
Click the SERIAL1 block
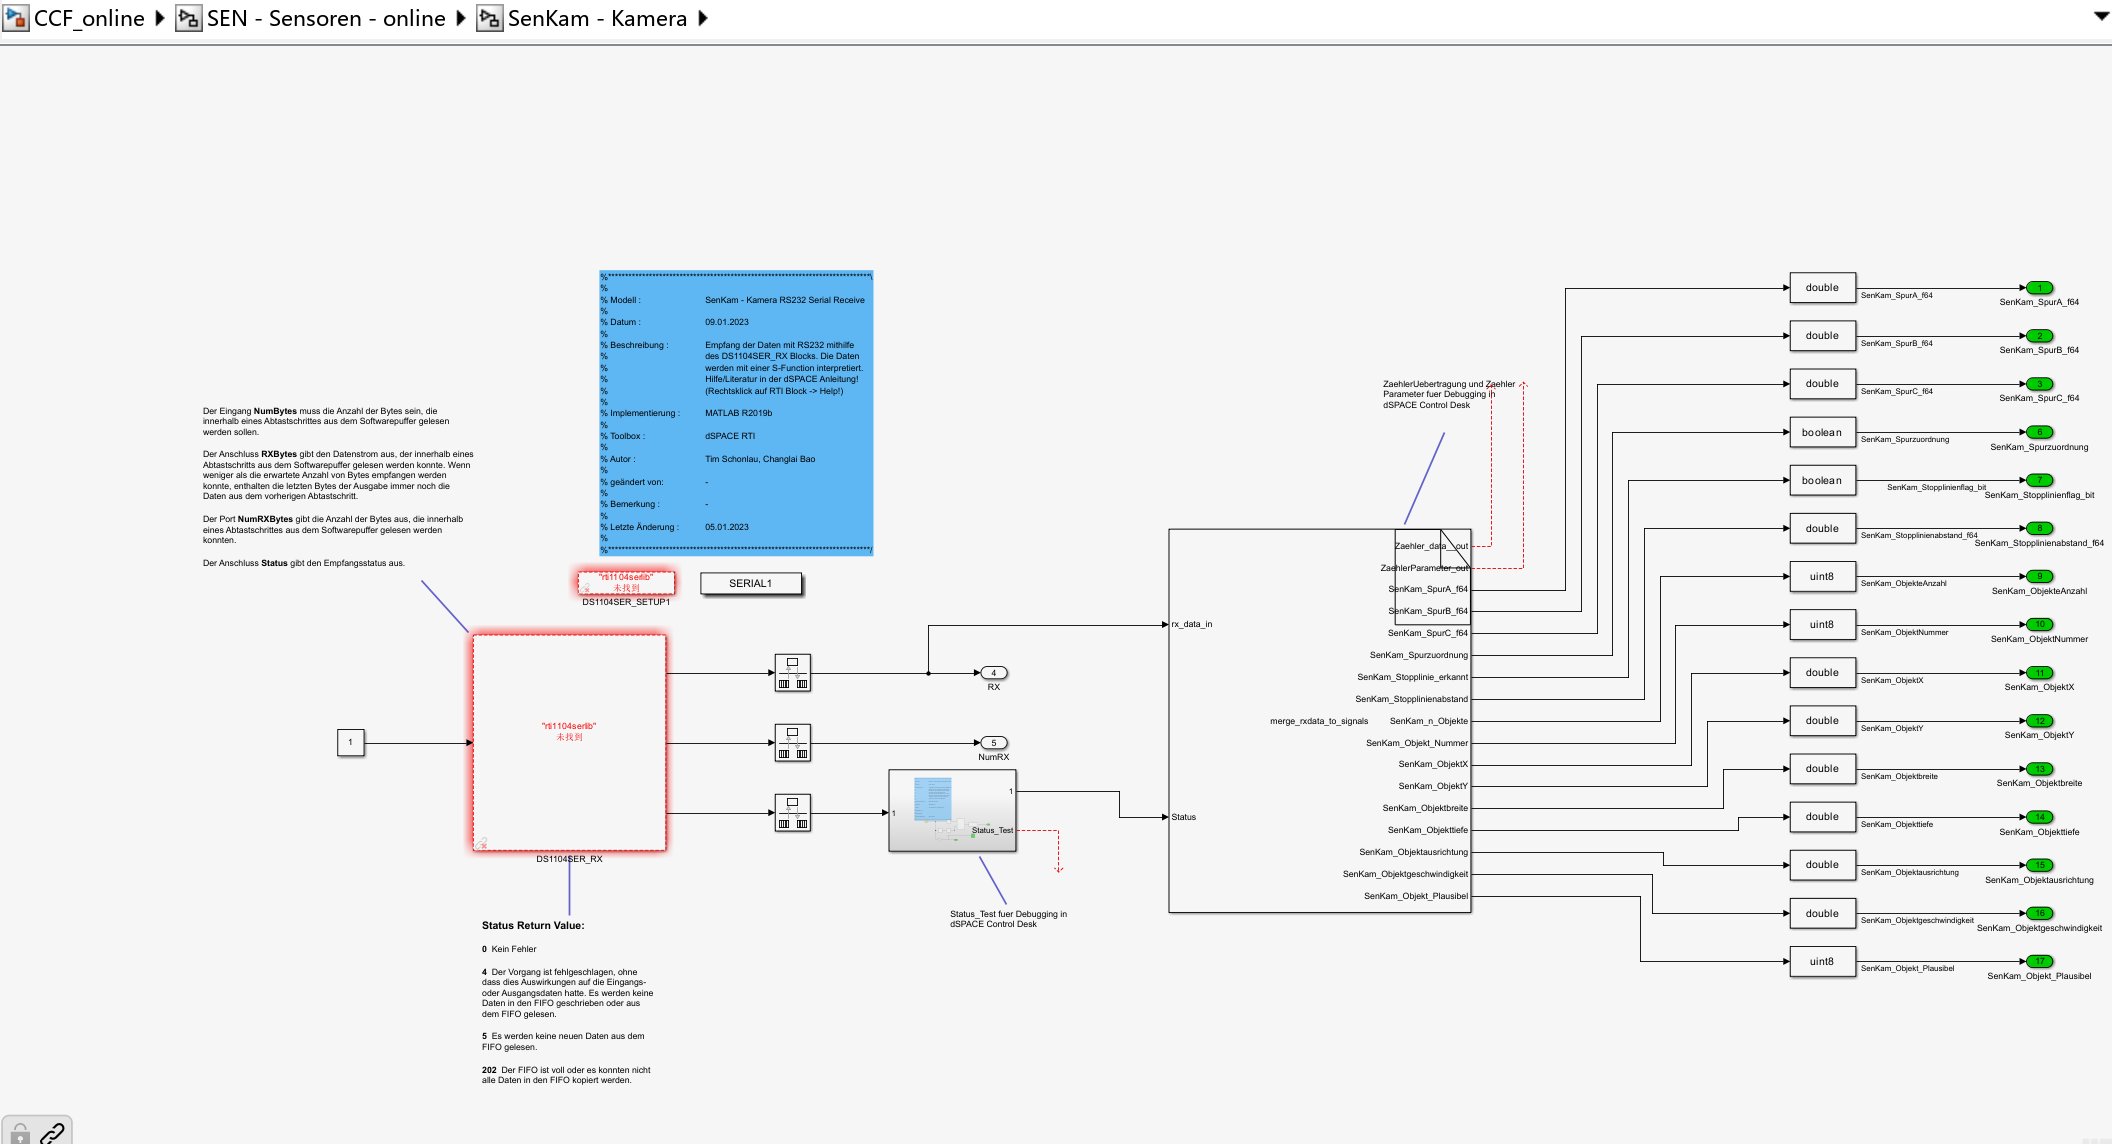pos(750,583)
